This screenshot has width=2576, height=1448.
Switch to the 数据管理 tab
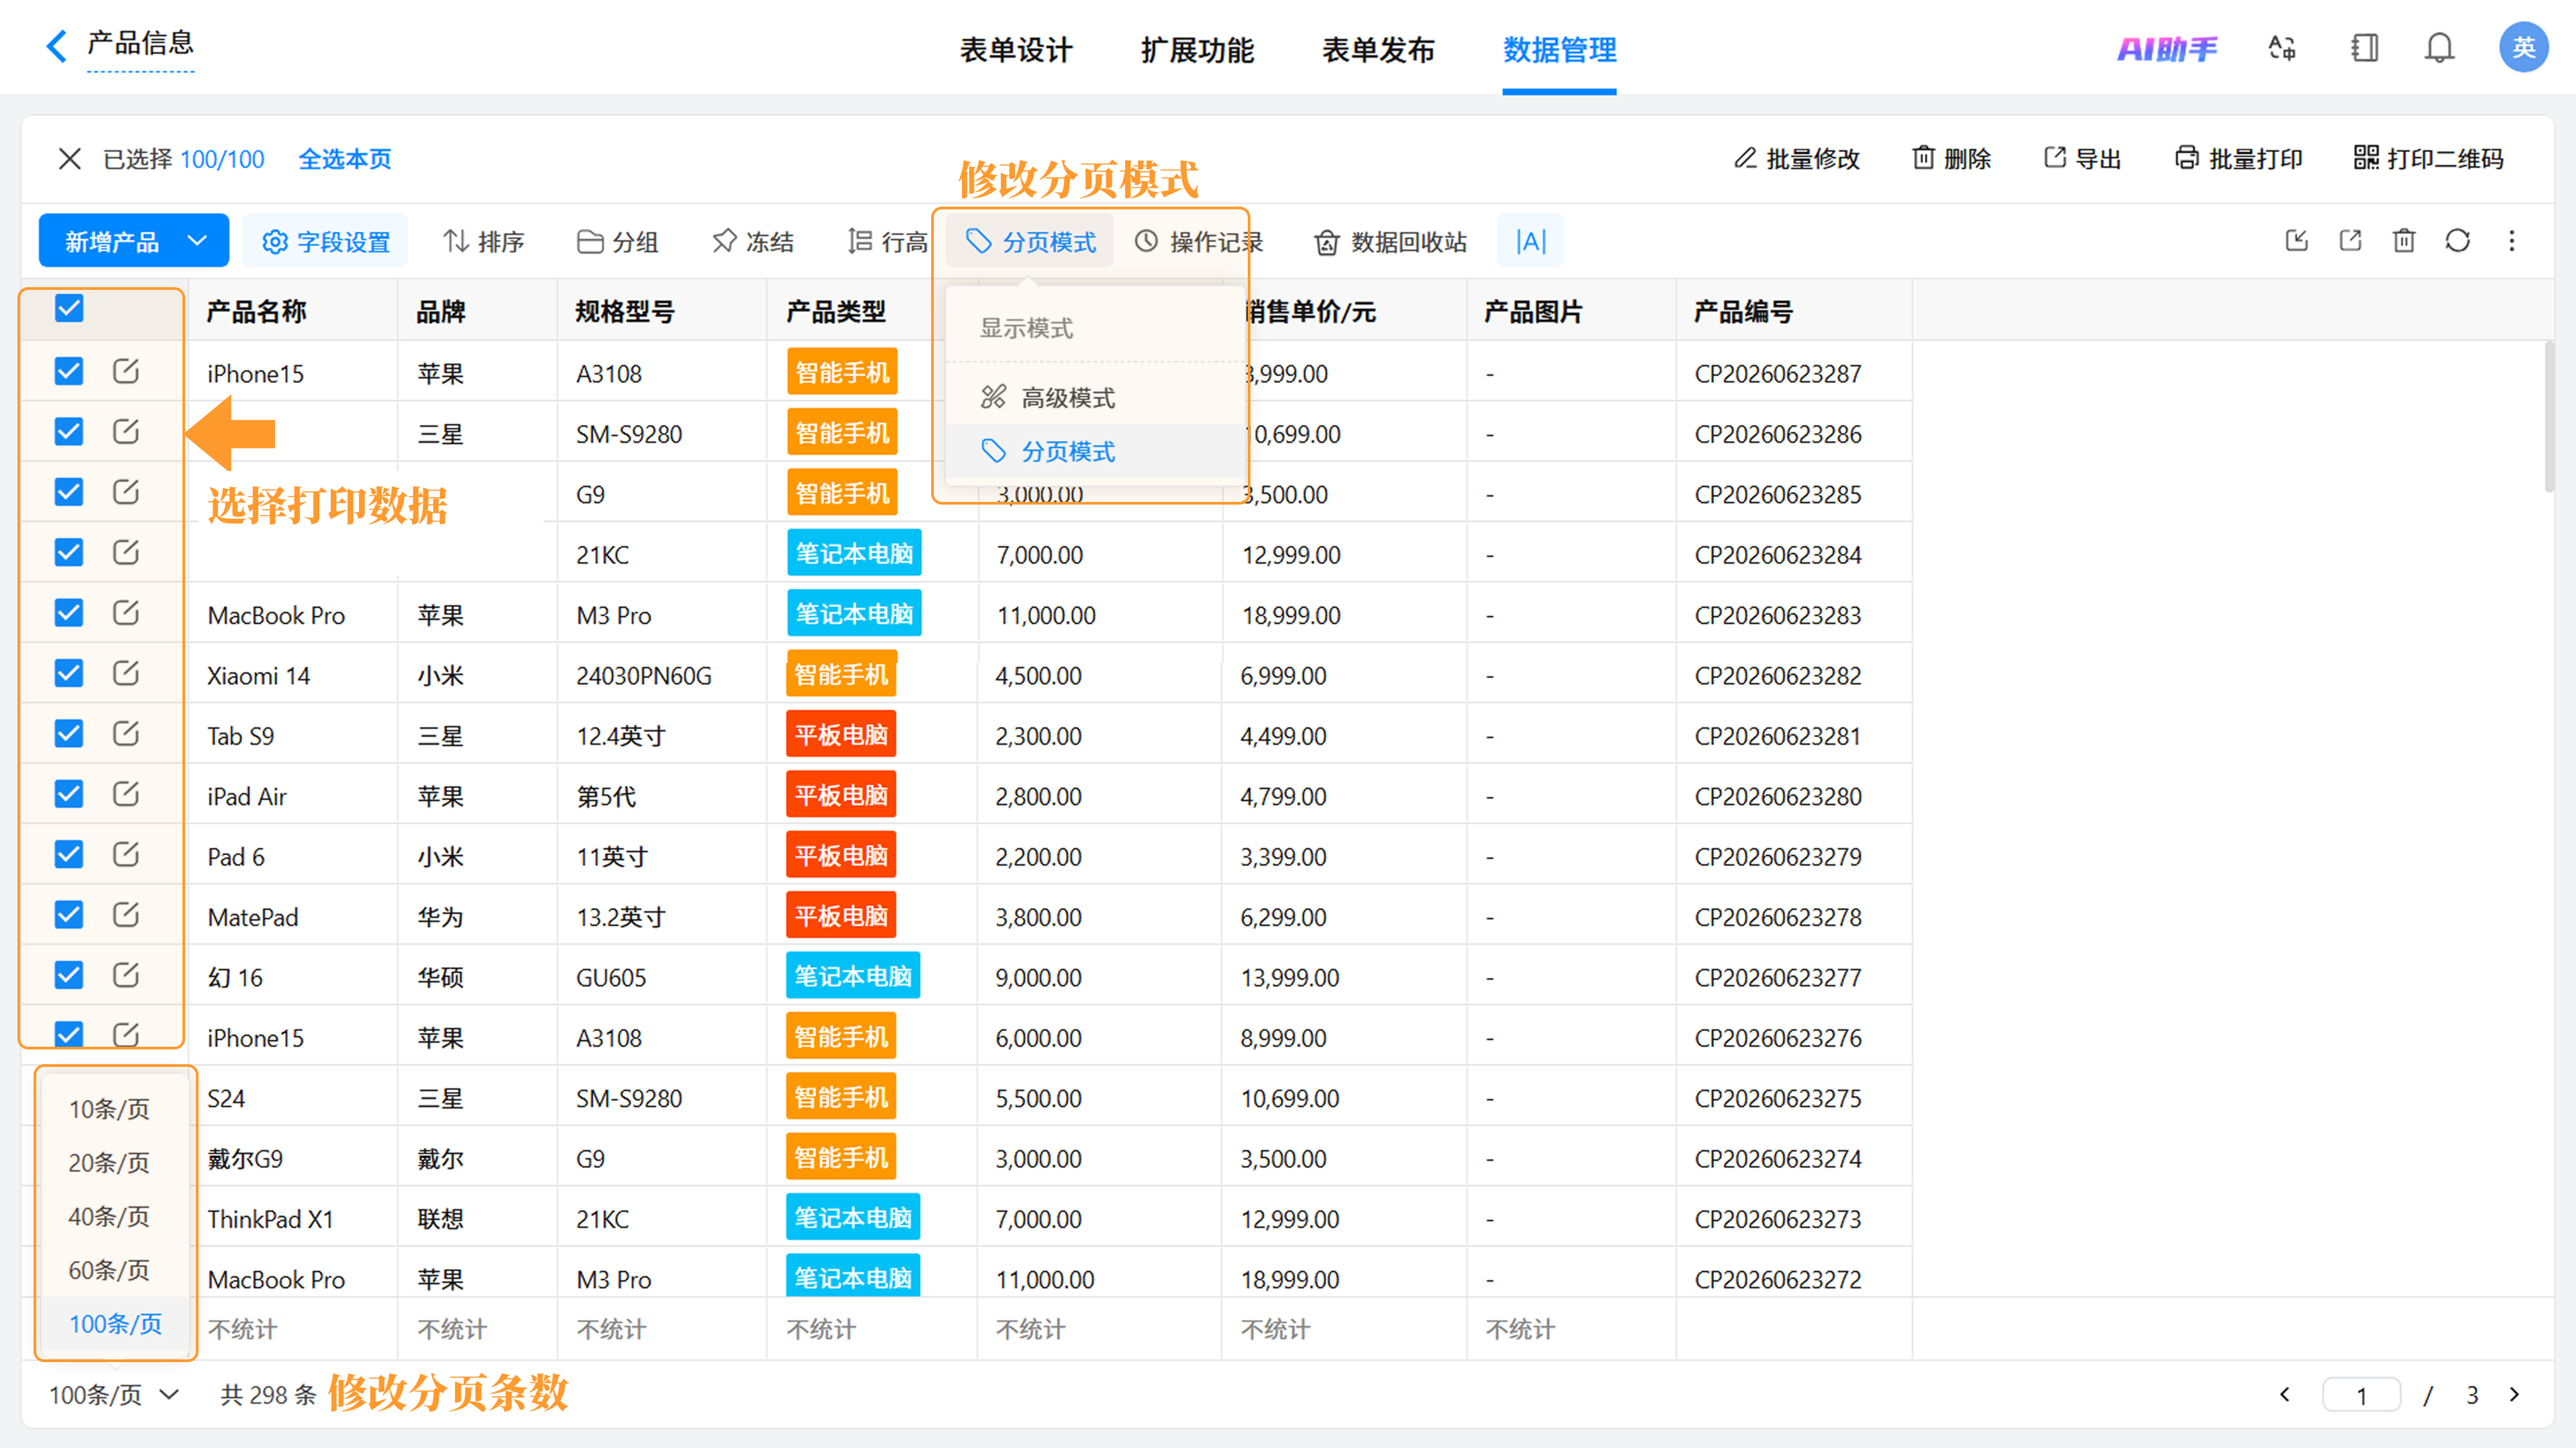(1559, 50)
